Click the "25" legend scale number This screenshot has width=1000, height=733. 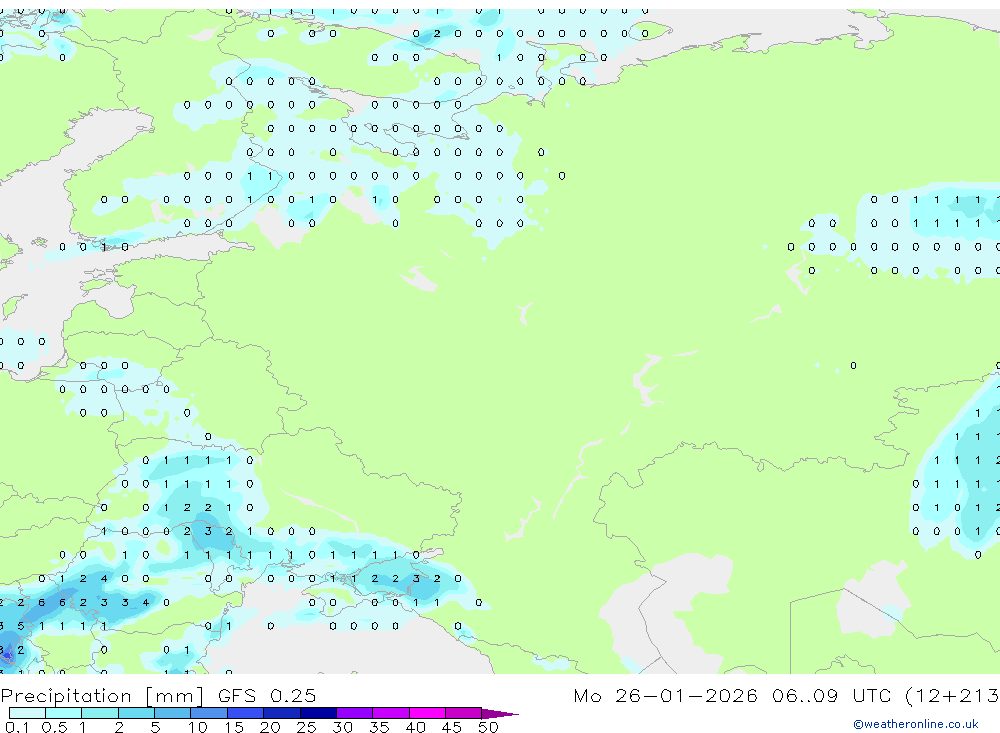[307, 727]
